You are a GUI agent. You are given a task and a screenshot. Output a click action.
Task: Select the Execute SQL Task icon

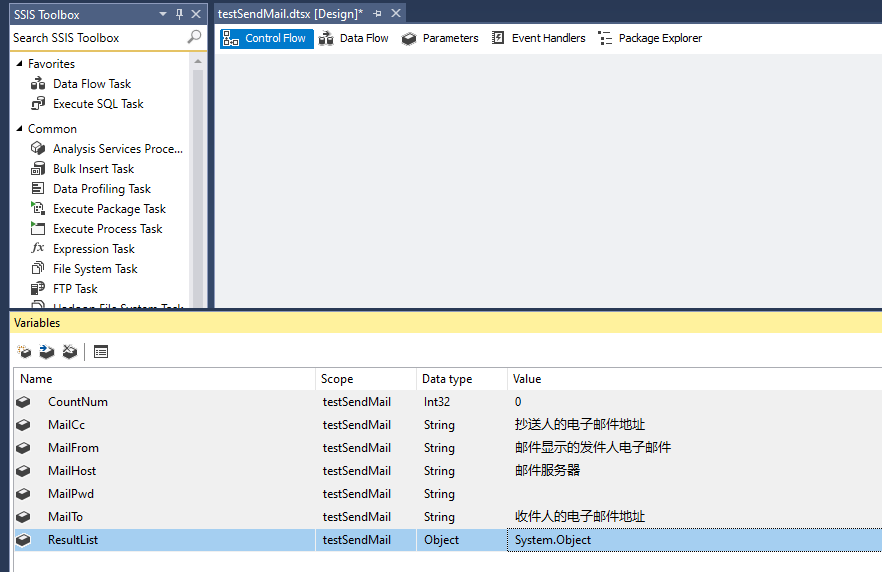38,103
